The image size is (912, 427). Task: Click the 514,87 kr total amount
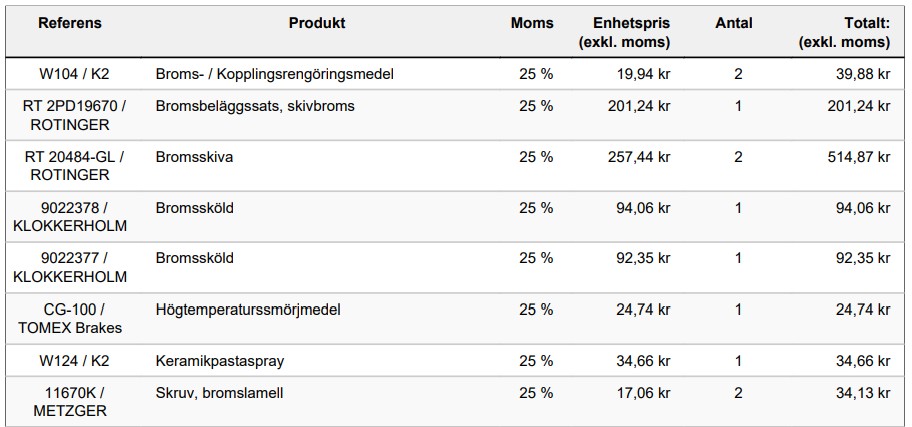[855, 157]
